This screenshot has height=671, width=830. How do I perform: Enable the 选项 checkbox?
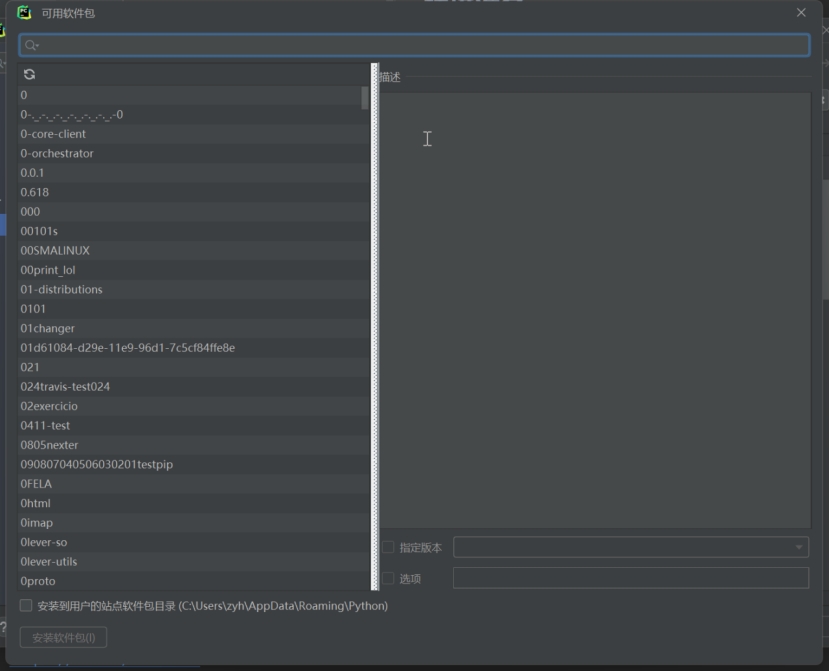coord(388,578)
